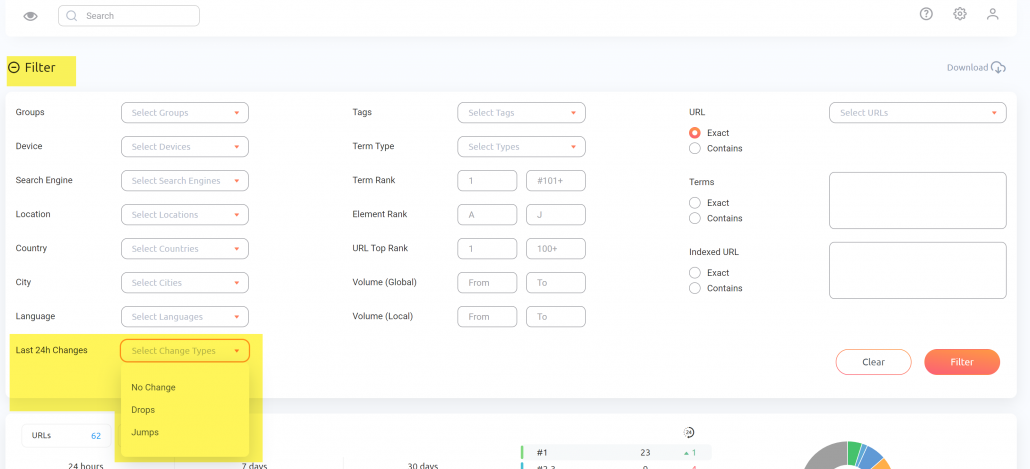1030x469 pixels.
Task: Click the magnifier icon in Search box
Action: point(72,16)
